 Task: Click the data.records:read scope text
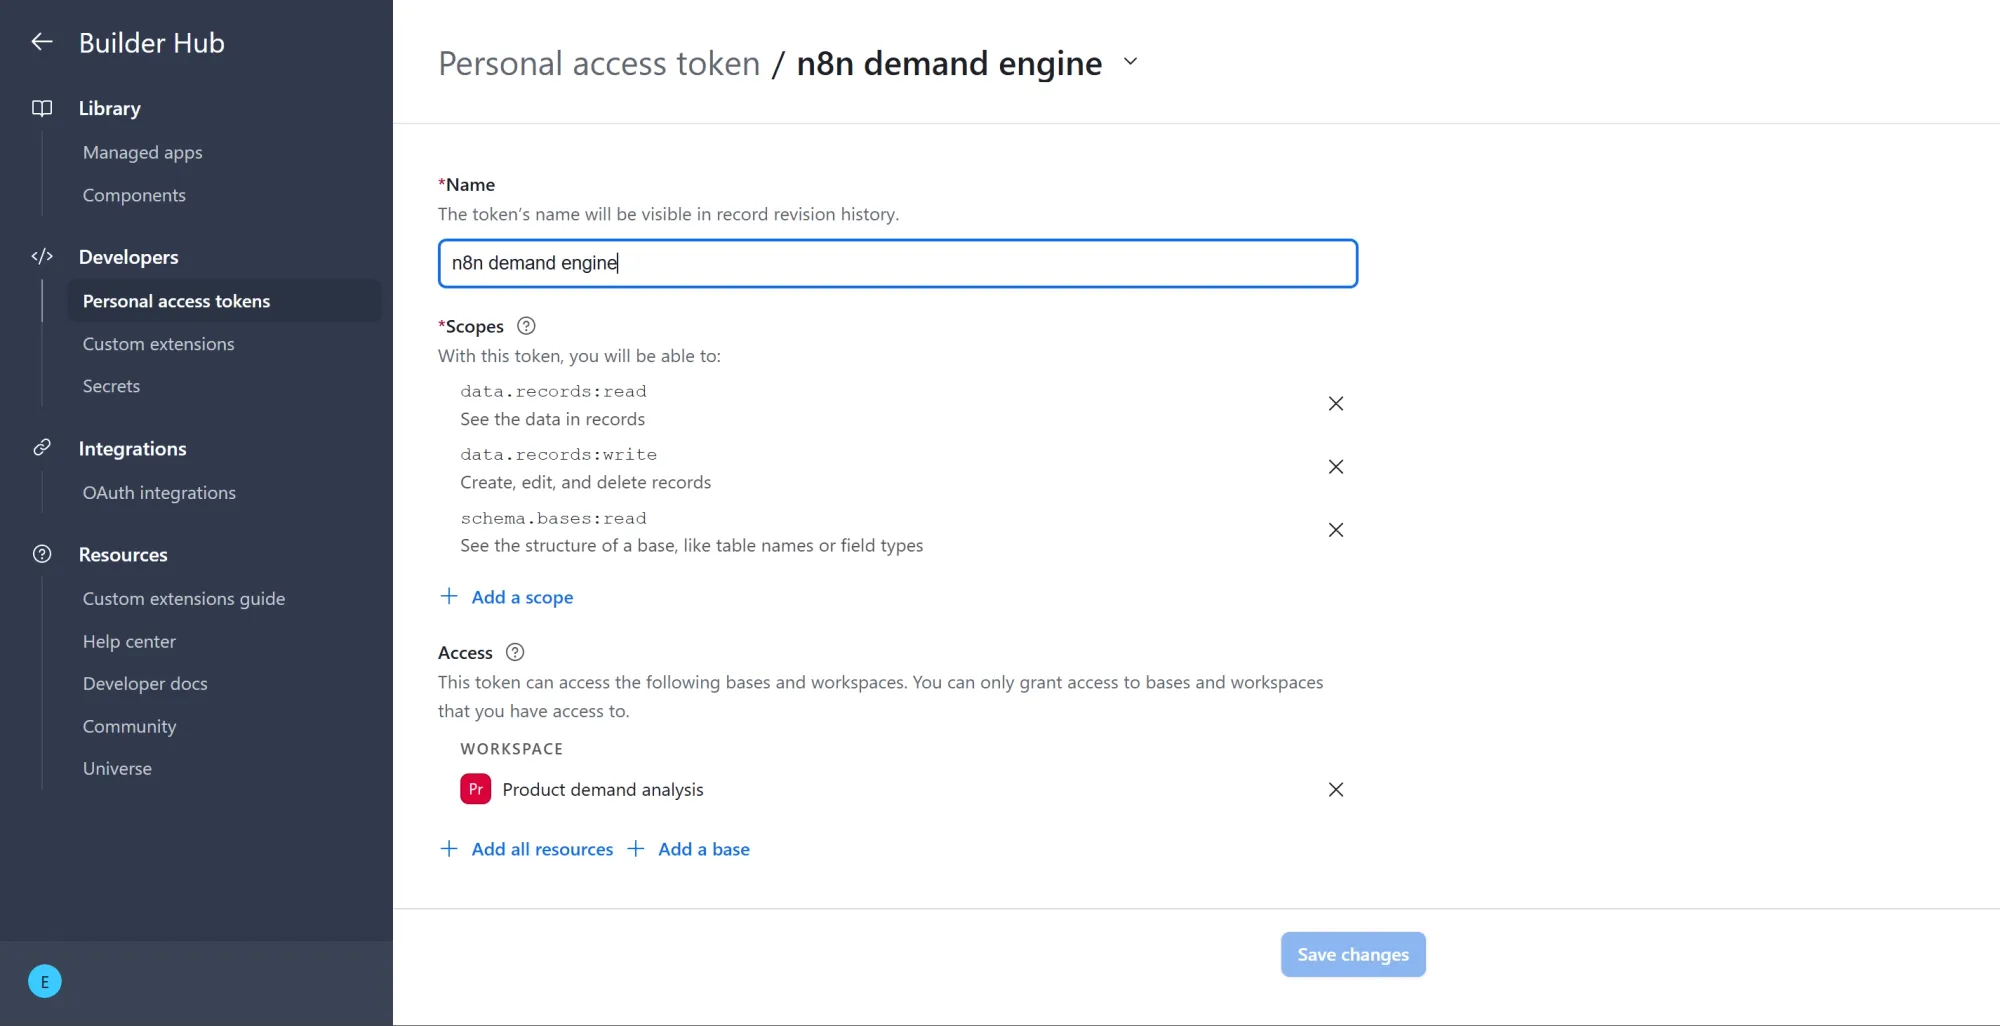553,391
